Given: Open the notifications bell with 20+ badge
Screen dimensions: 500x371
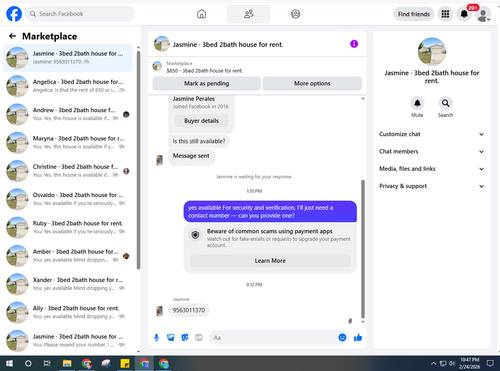Looking at the screenshot, I should click(464, 14).
